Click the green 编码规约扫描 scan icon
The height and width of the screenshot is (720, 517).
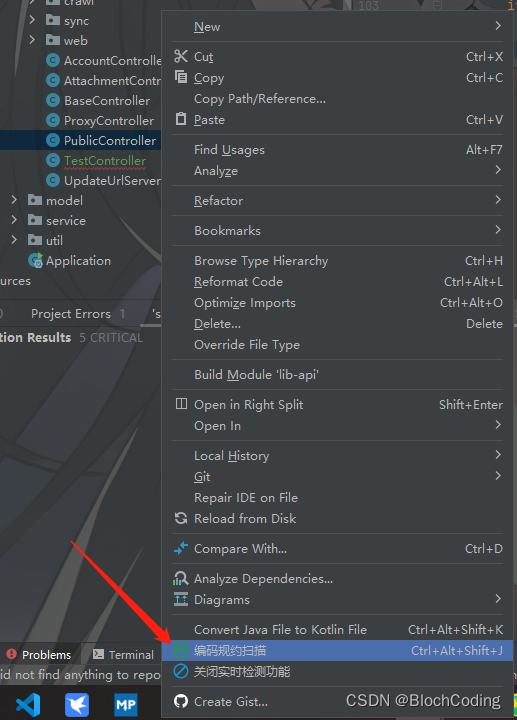tap(181, 650)
